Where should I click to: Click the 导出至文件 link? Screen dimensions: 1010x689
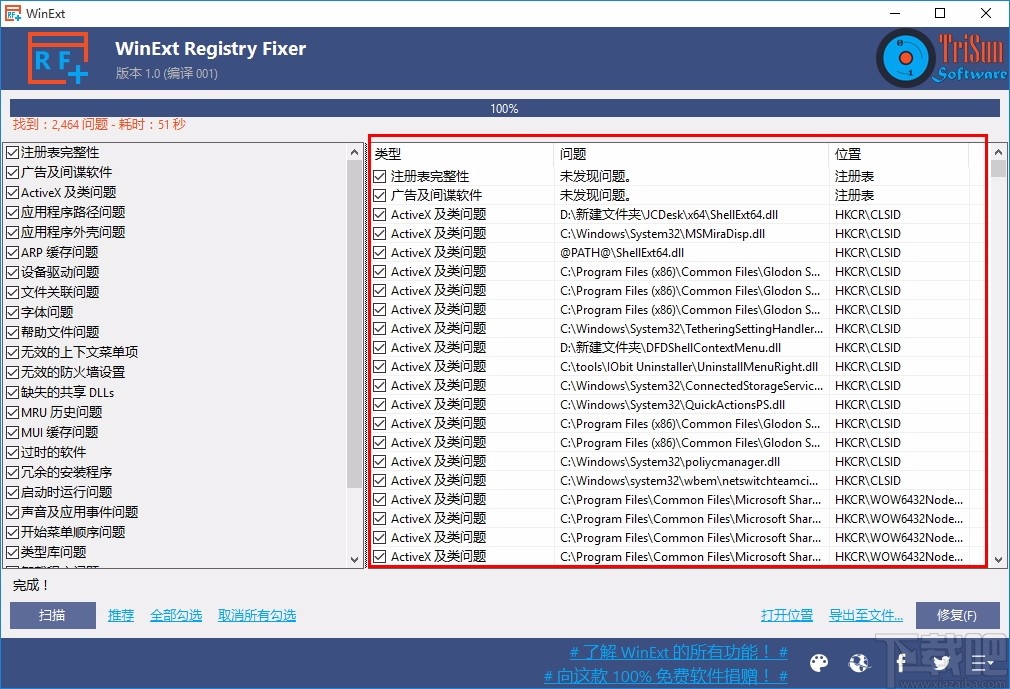(865, 615)
